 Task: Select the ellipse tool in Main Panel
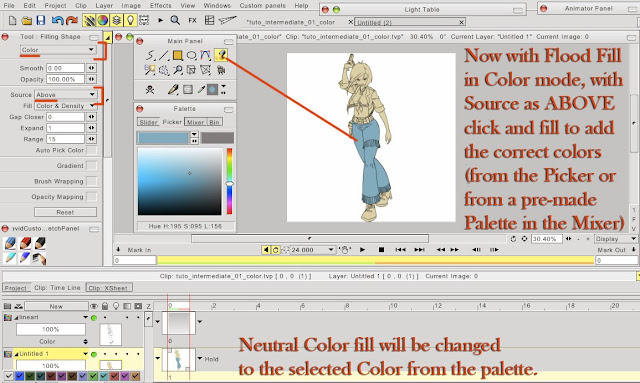pos(191,55)
